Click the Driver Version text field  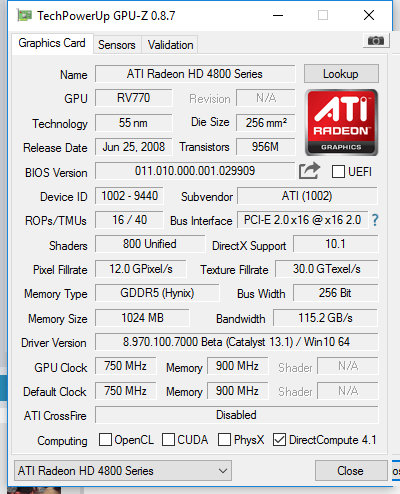237,342
